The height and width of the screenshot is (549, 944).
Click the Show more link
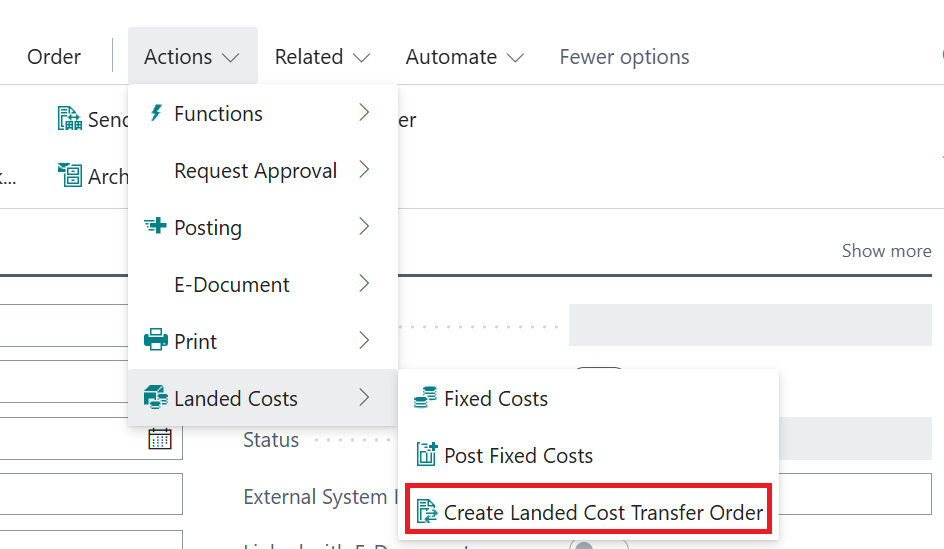tap(886, 251)
